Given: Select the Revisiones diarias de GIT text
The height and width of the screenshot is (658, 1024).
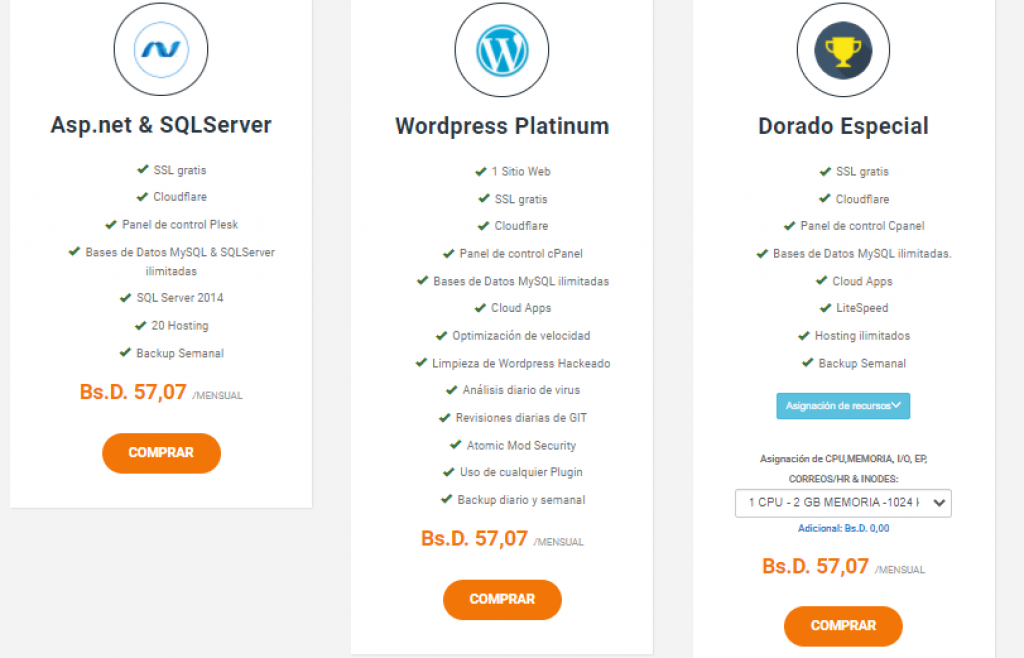Looking at the screenshot, I should (521, 418).
